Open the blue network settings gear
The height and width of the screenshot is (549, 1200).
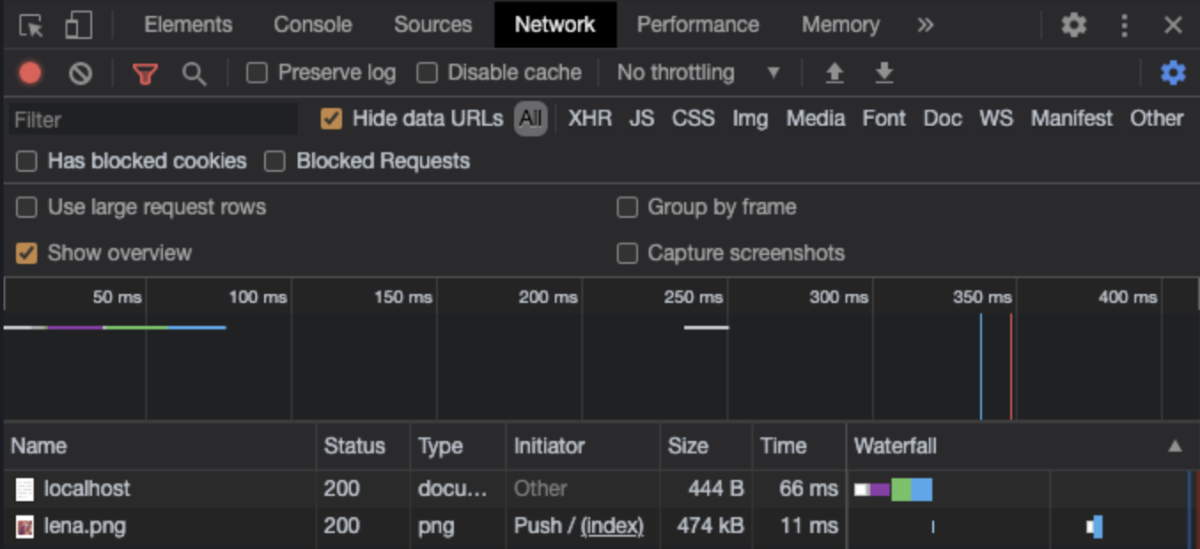[1172, 73]
